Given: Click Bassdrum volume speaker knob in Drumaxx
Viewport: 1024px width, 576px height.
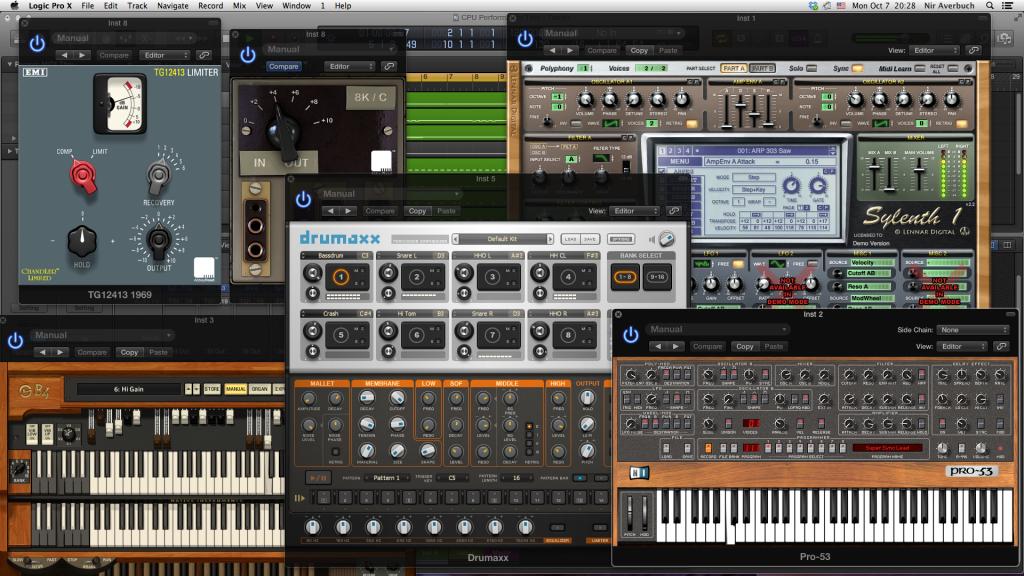Looking at the screenshot, I should [313, 274].
